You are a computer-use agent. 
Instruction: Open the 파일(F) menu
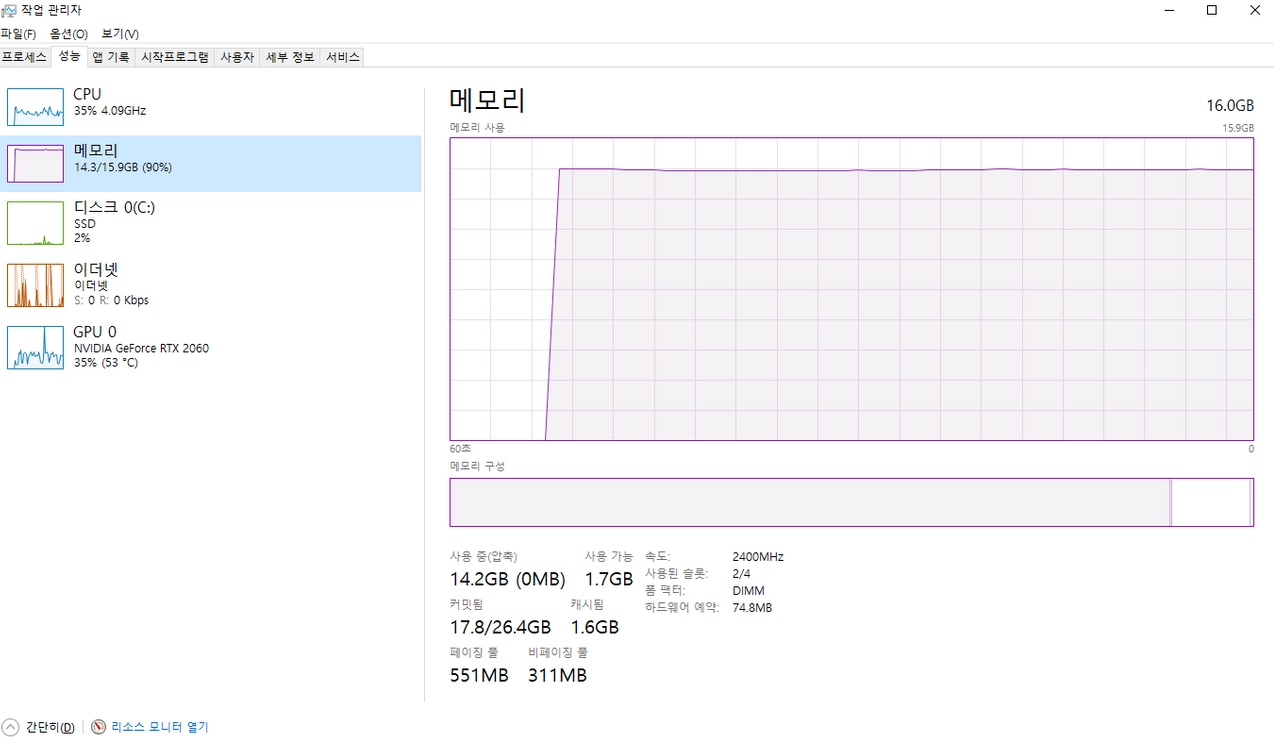(18, 34)
